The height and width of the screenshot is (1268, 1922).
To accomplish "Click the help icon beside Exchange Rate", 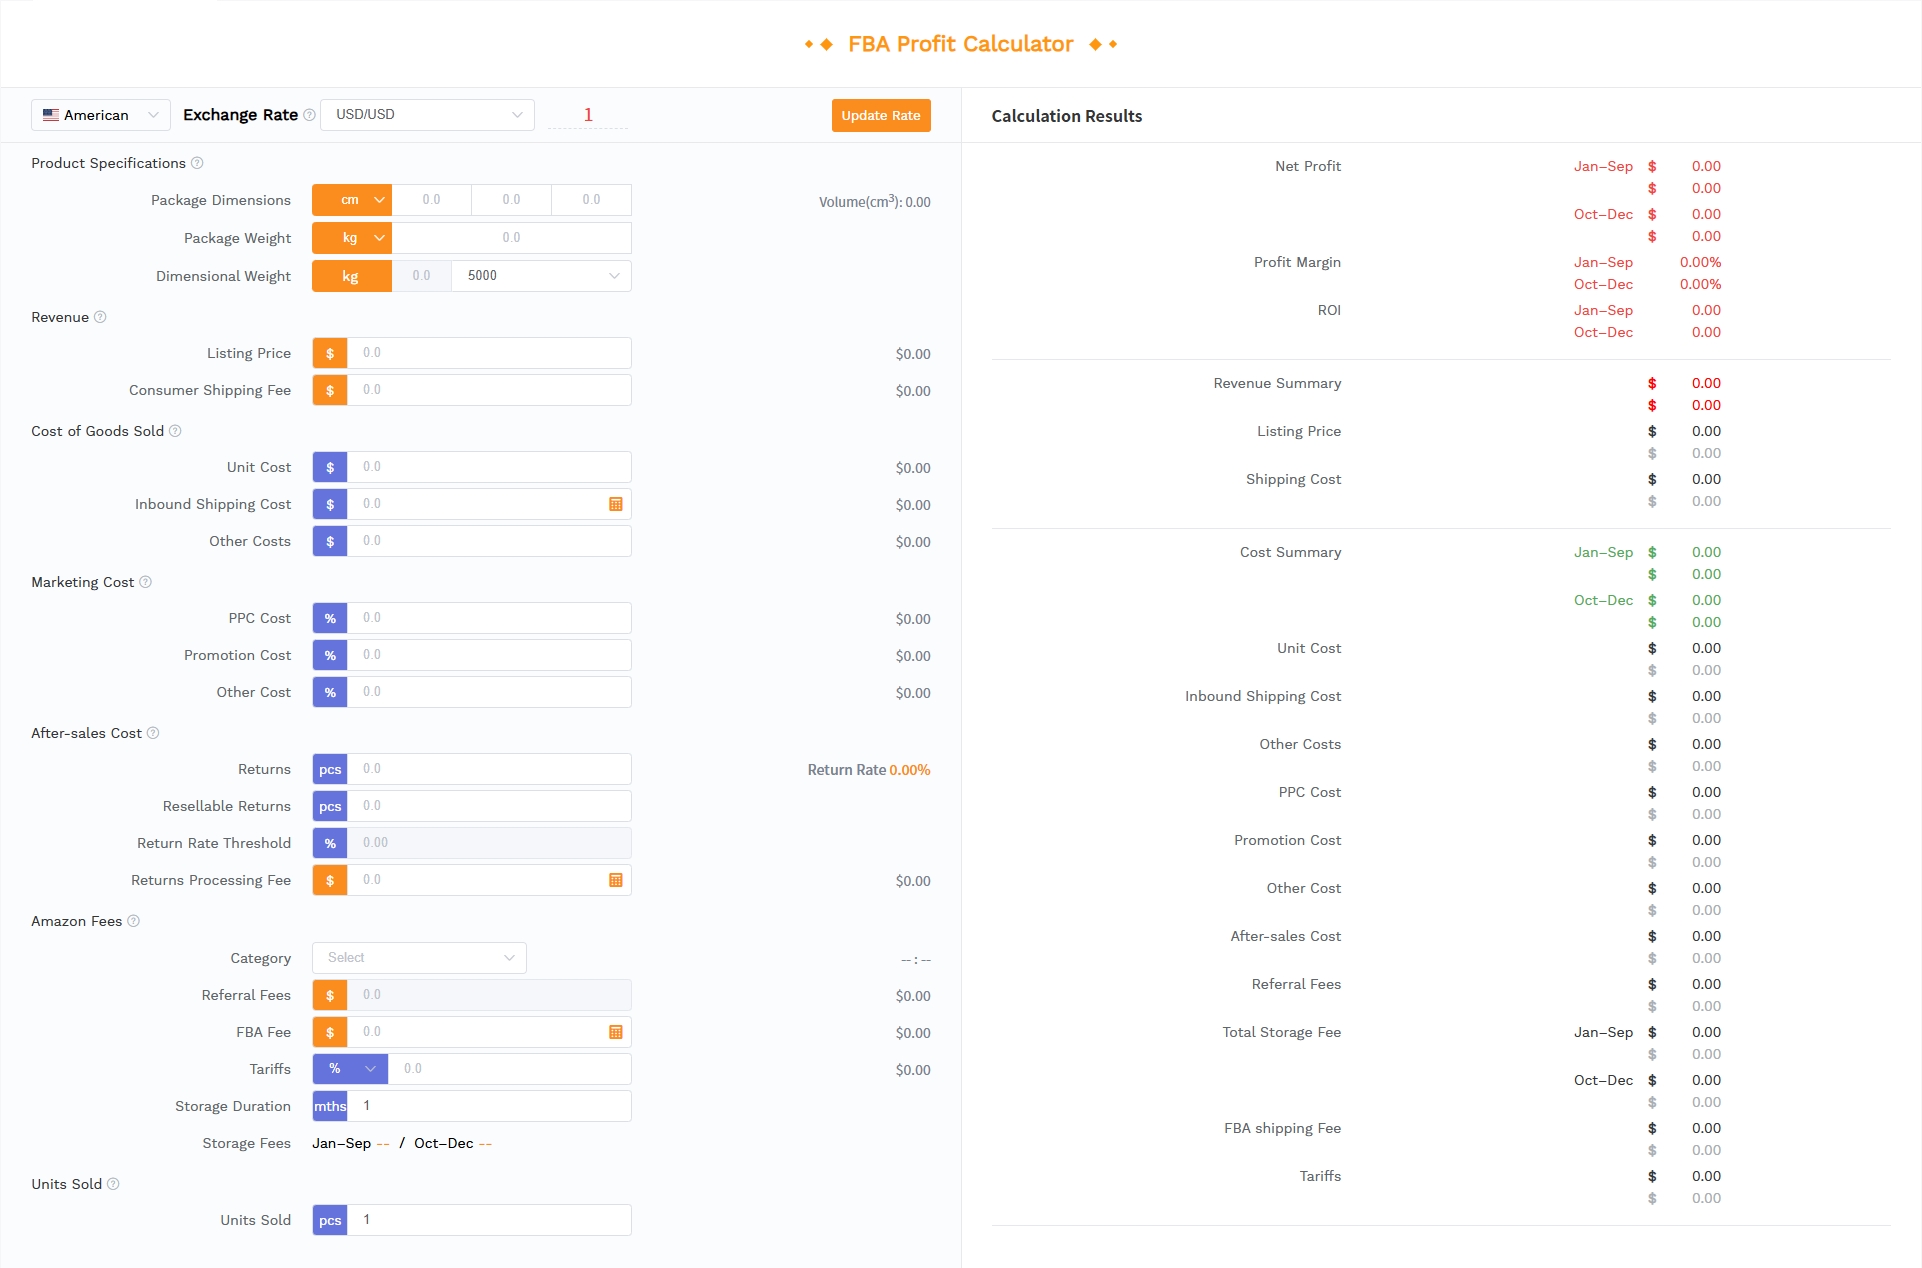I will click(x=310, y=114).
